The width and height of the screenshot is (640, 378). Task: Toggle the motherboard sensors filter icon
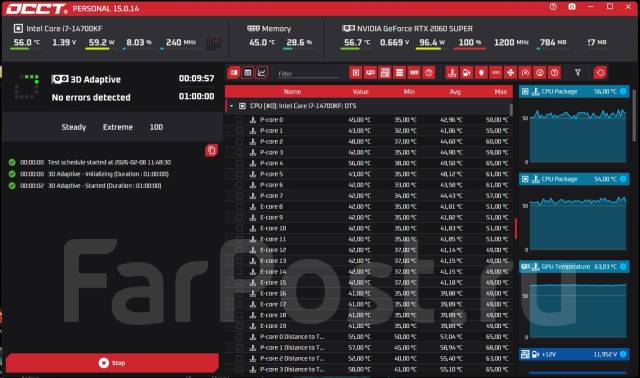pyautogui.click(x=385, y=73)
